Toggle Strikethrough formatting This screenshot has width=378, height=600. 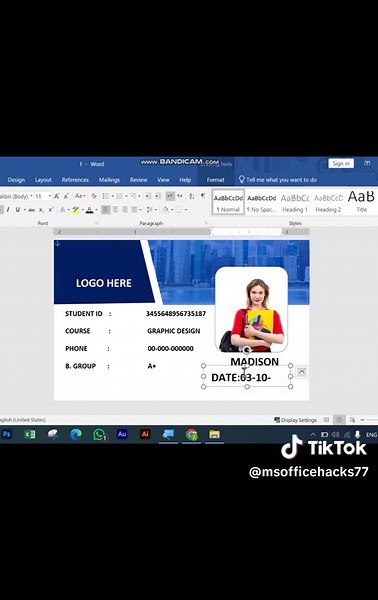pos(31,210)
